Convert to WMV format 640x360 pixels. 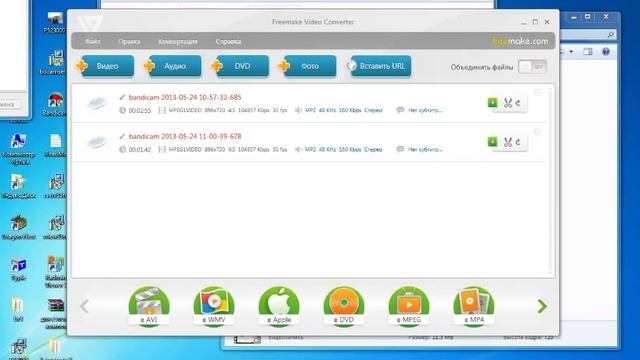coord(214,306)
